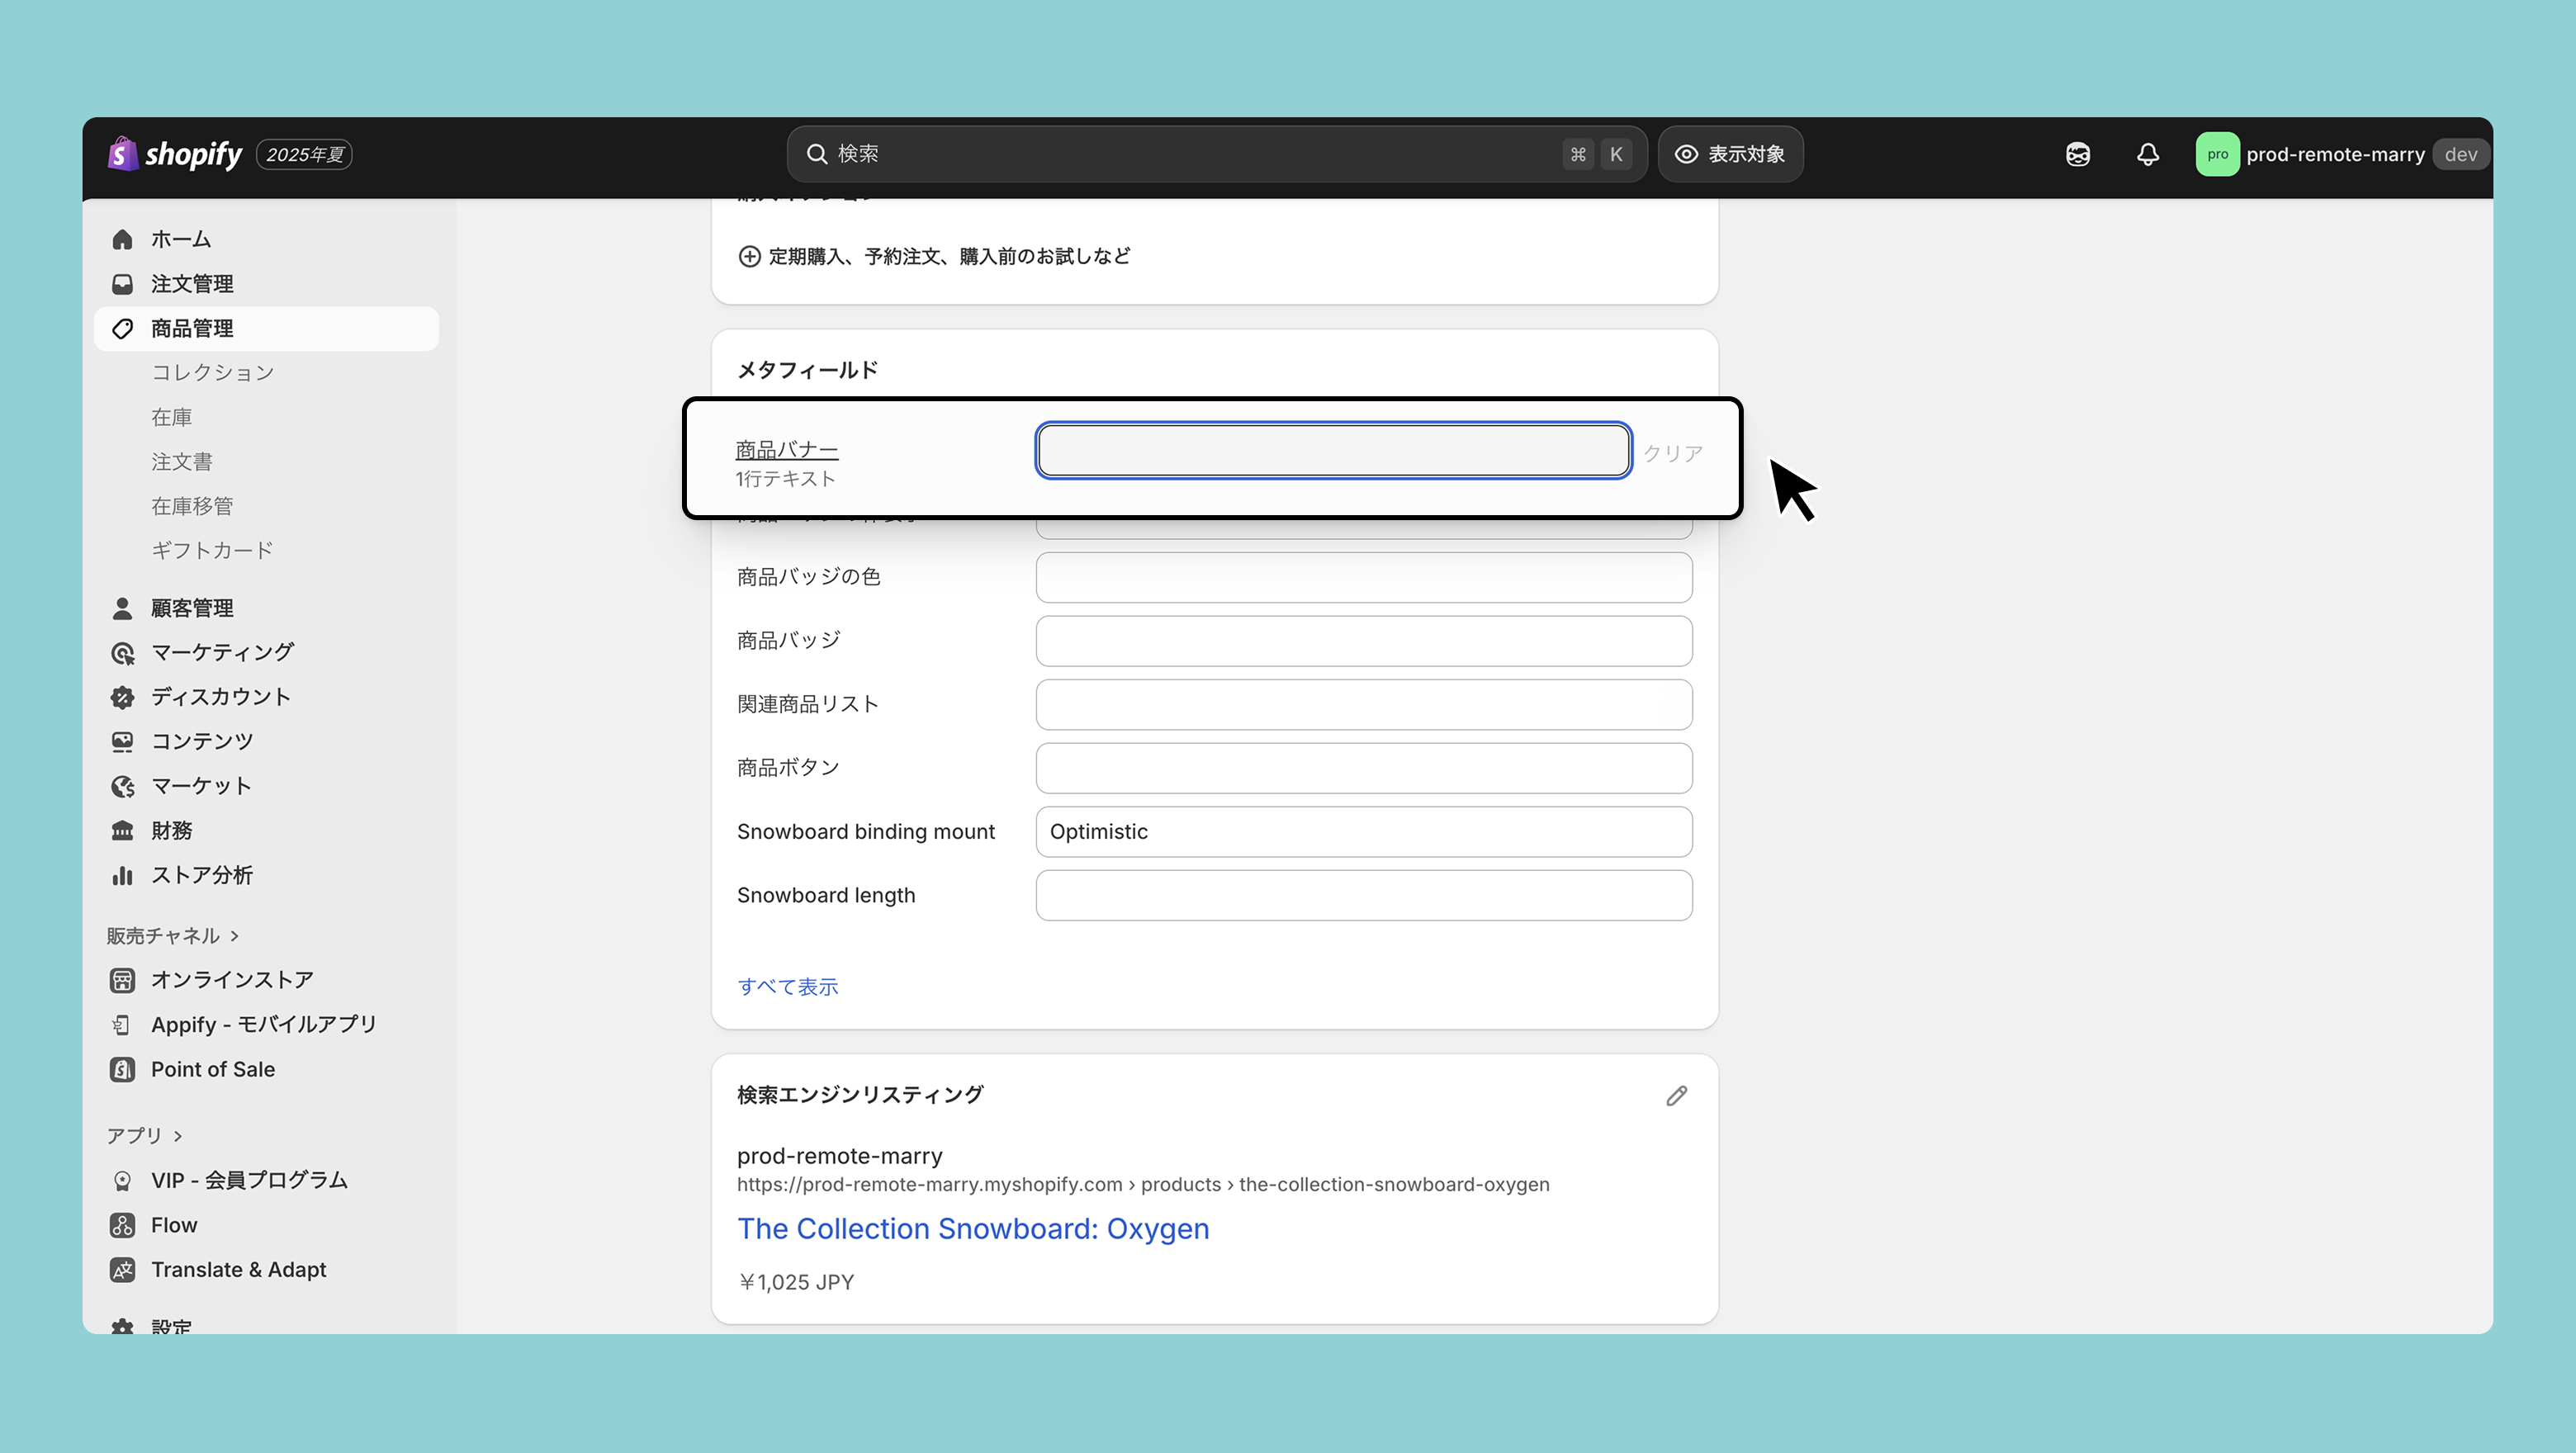Open the Sidekick assistant icon
This screenshot has height=1453, width=2576.
pyautogui.click(x=2077, y=154)
